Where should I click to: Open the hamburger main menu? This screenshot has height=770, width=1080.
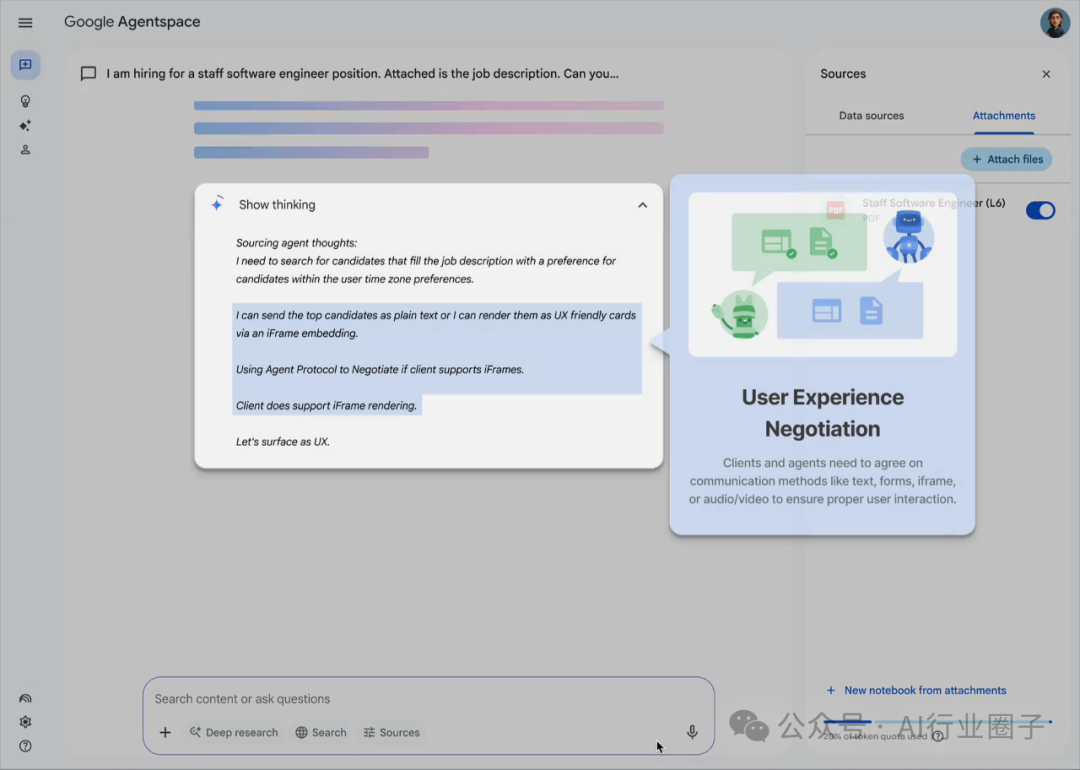point(25,23)
